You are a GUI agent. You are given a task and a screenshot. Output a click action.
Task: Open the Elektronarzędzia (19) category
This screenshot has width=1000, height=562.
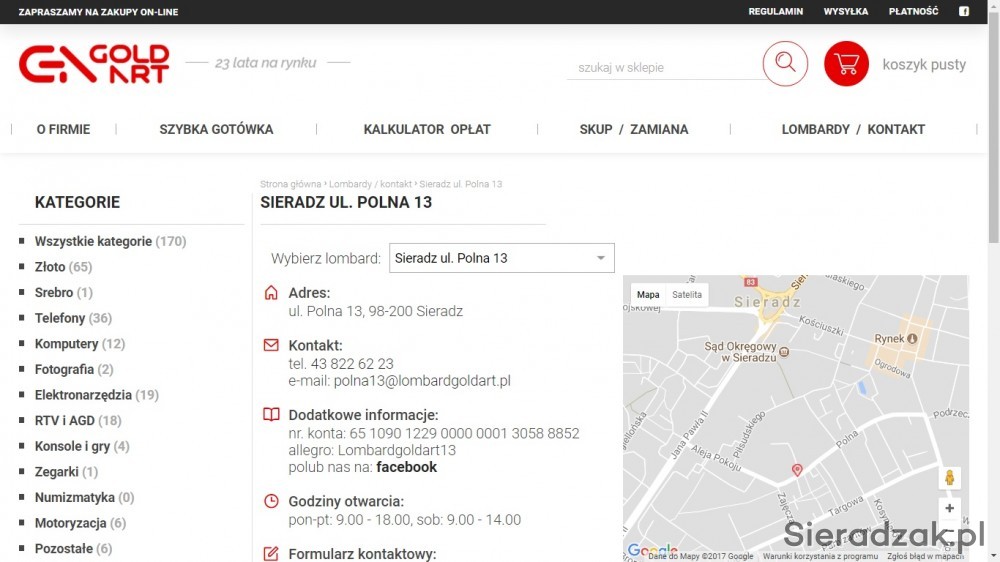point(96,395)
